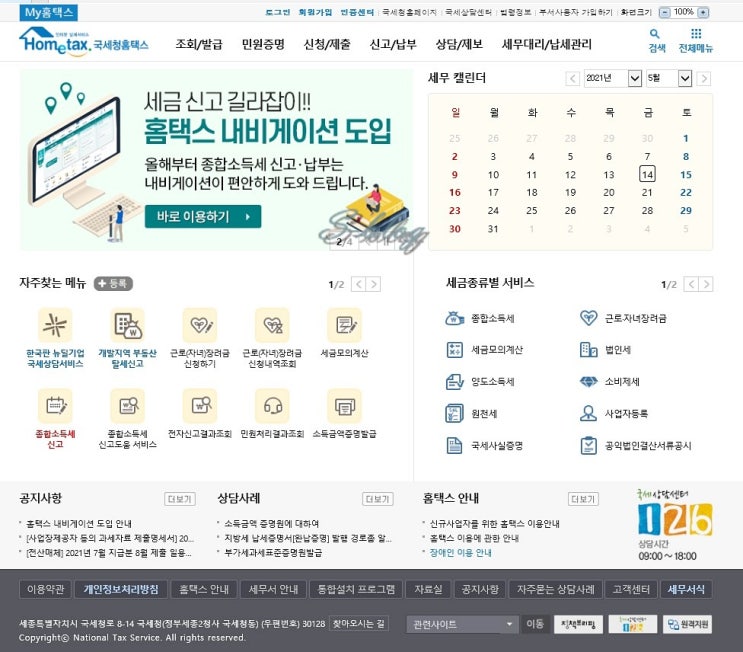Viewport: 743px width, 652px height.
Task: Go to previous month in 세무 캘린더
Action: coord(572,78)
